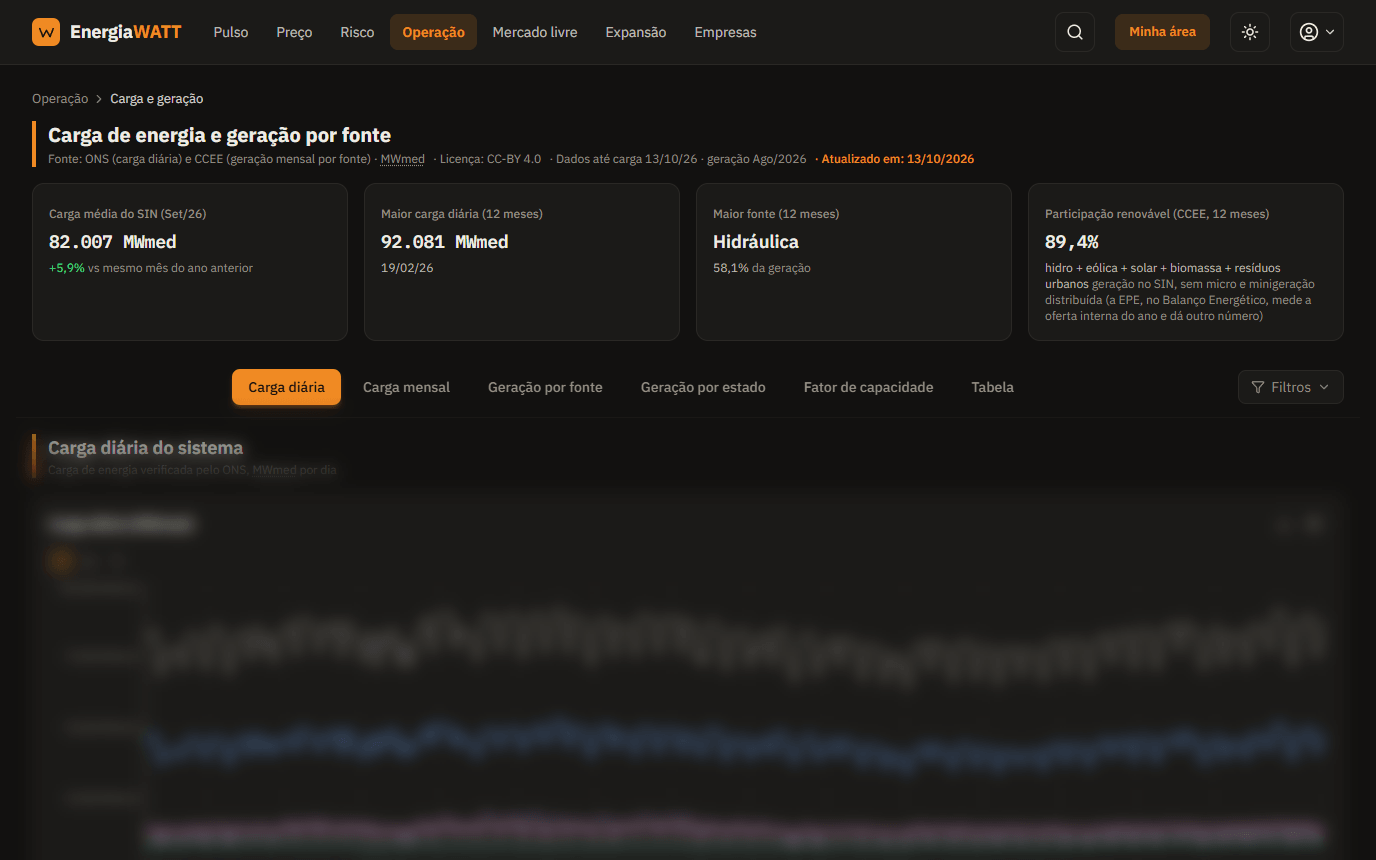Screen dimensions: 1376x860
Task: Go to the Pulso section
Action: click(231, 32)
